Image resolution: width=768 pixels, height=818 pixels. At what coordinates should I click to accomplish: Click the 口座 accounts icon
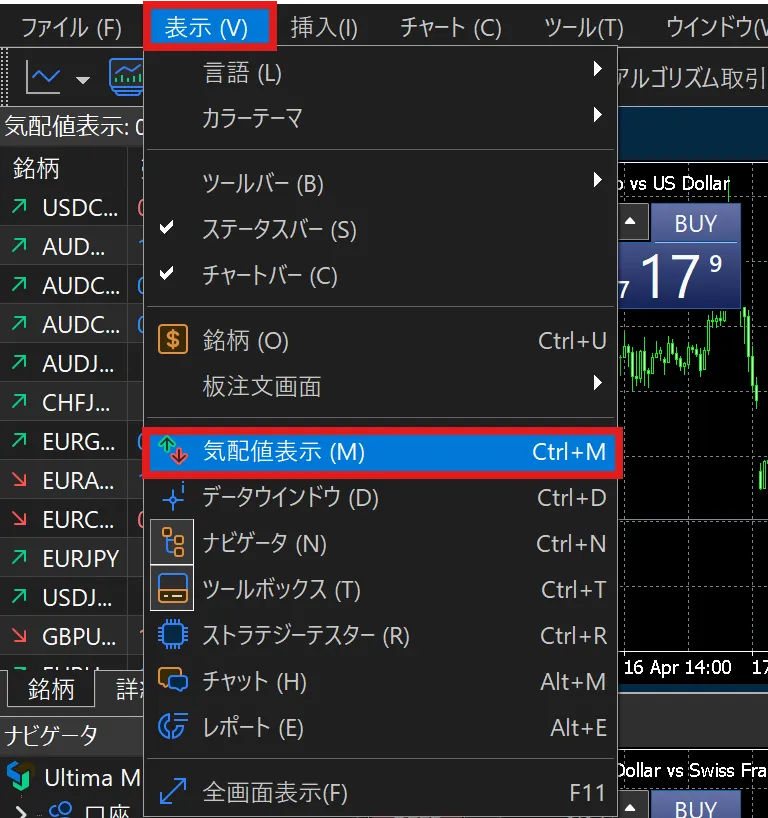[x=61, y=810]
